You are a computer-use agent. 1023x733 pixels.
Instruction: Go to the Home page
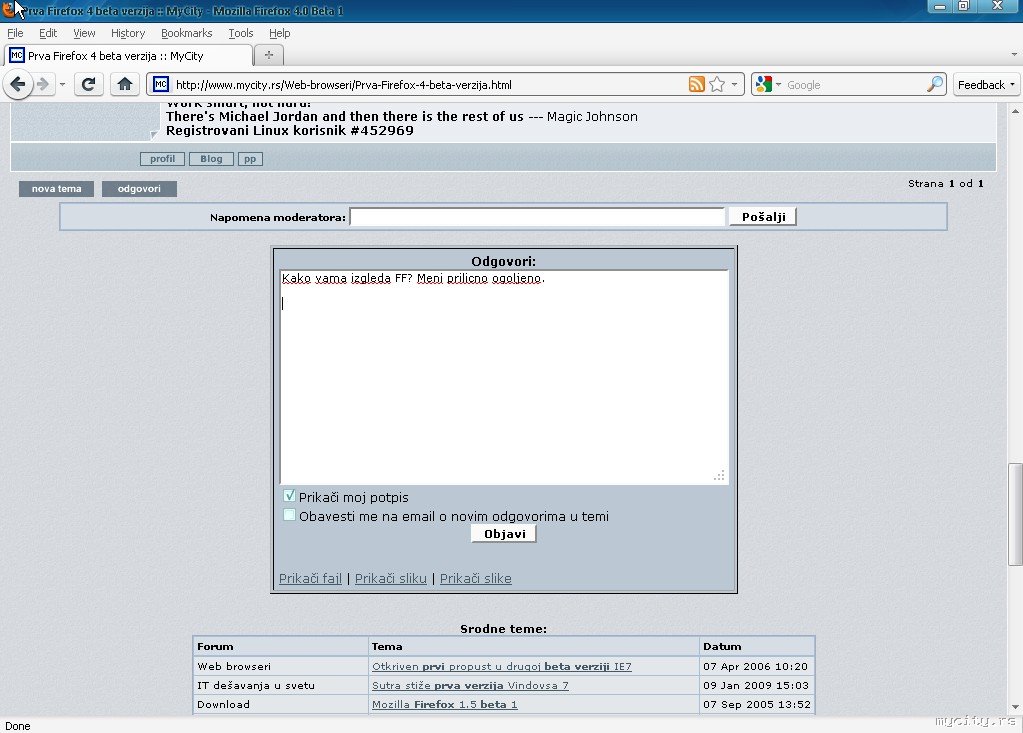(125, 85)
